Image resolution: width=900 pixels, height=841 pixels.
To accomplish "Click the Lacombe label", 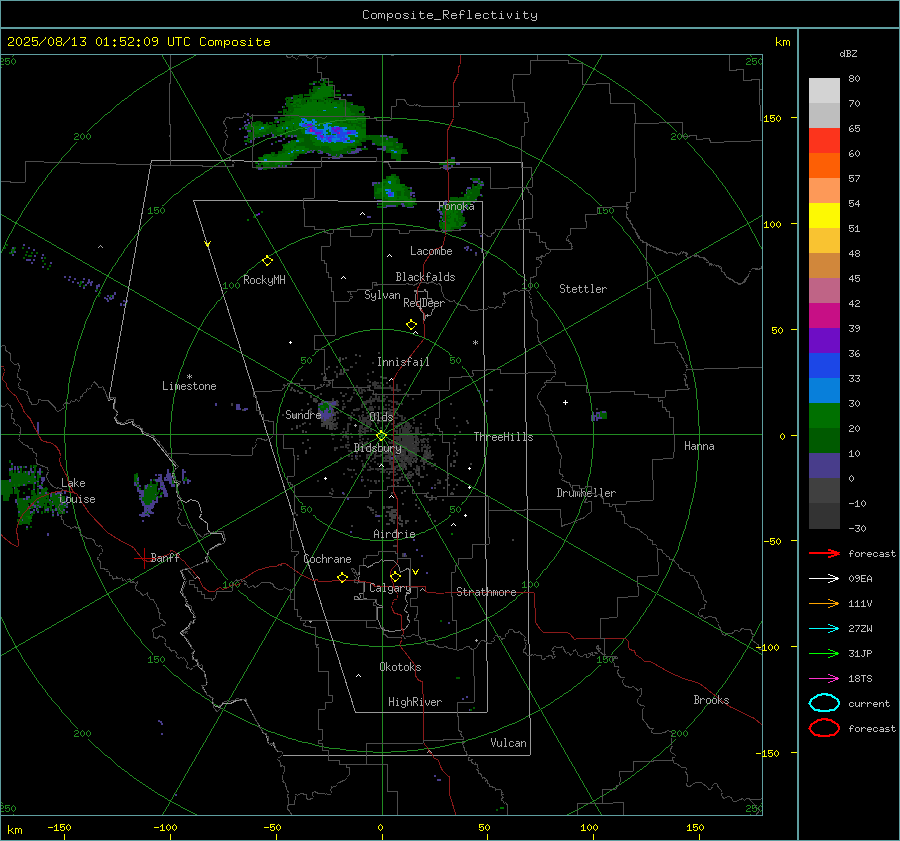I will coord(431,251).
